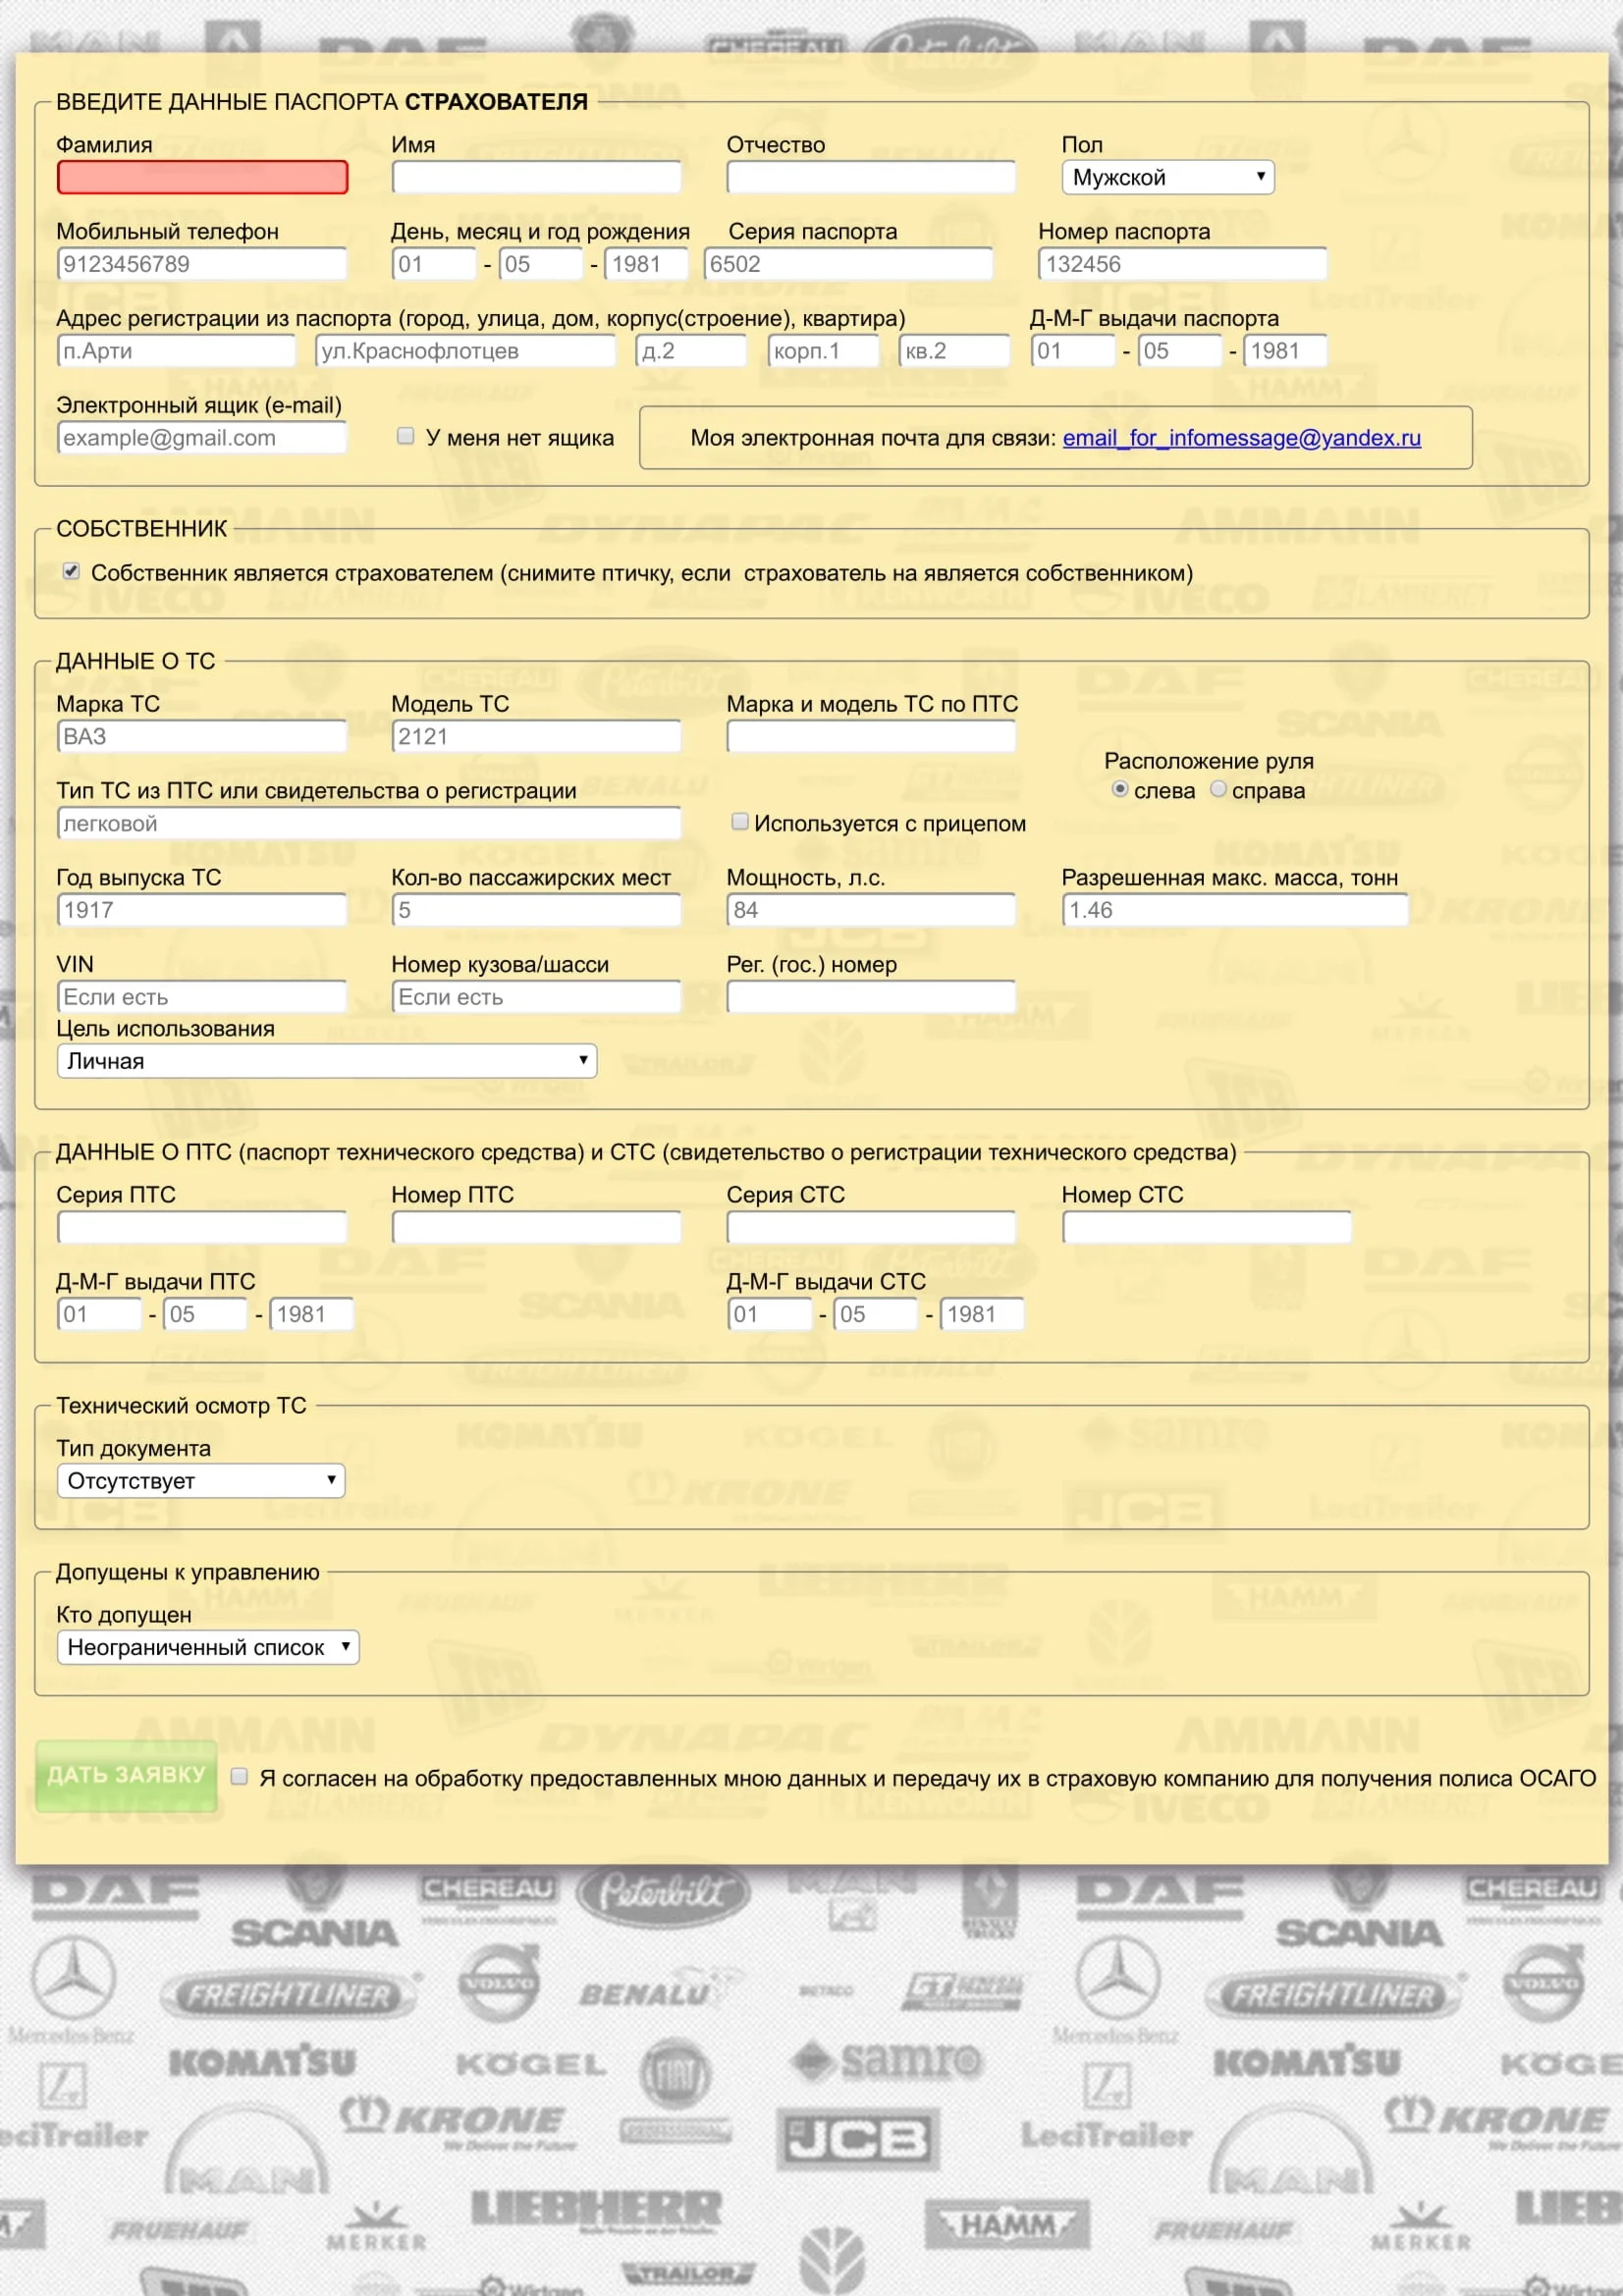The height and width of the screenshot is (2296, 1623).
Task: Select the 'слева' steering wheel radio button
Action: point(1120,789)
